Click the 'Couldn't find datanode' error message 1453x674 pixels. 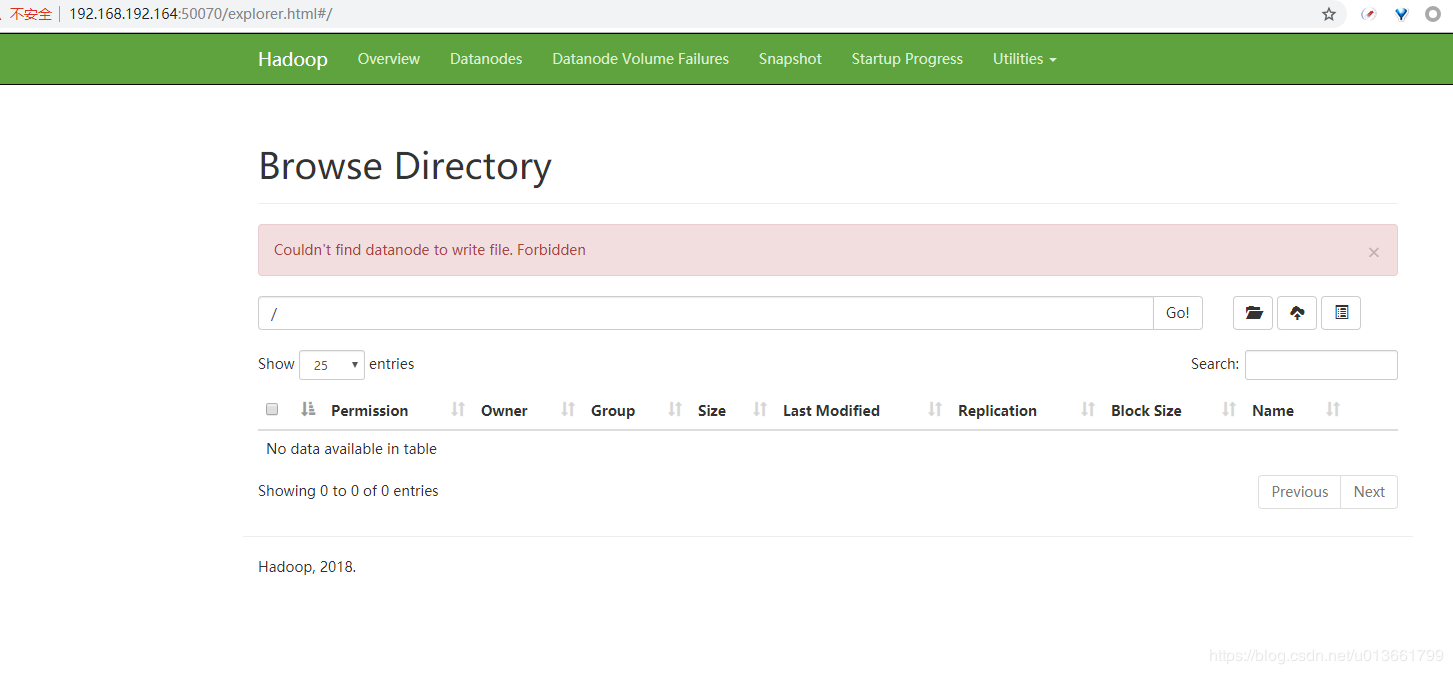click(x=430, y=250)
